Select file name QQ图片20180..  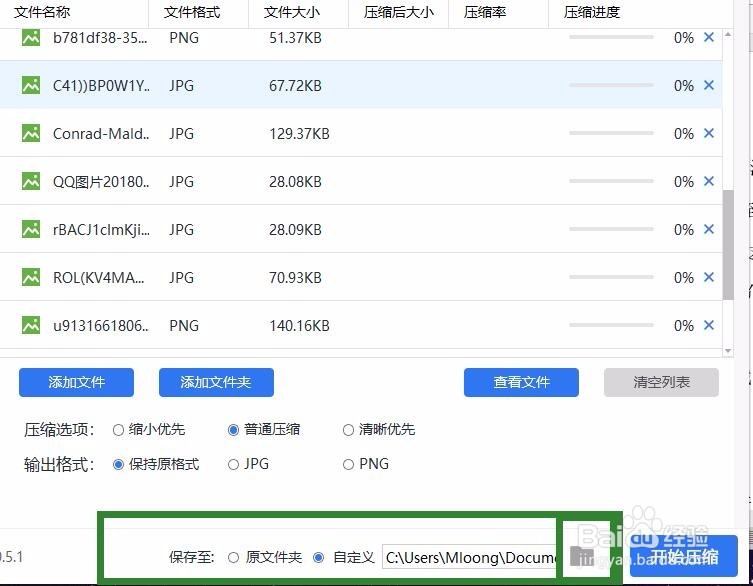101,182
